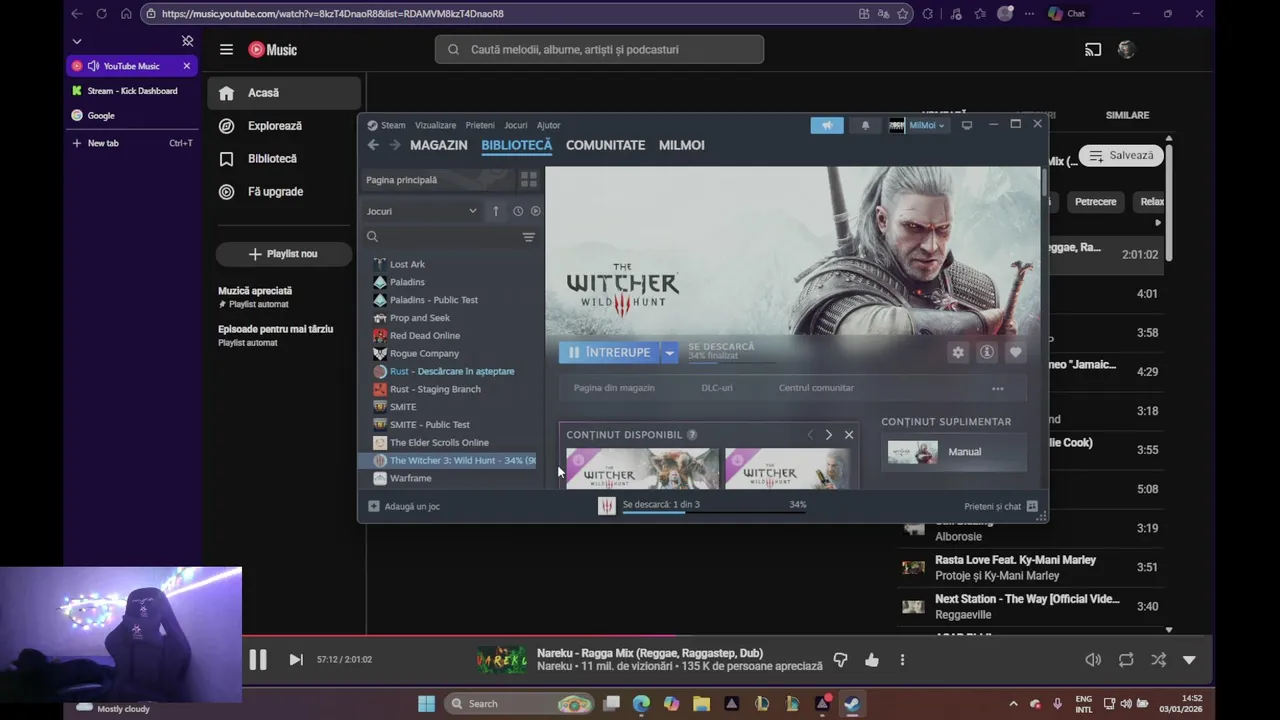Favorite this page with the star icon
This screenshot has height=720, width=1280.
pos(903,14)
